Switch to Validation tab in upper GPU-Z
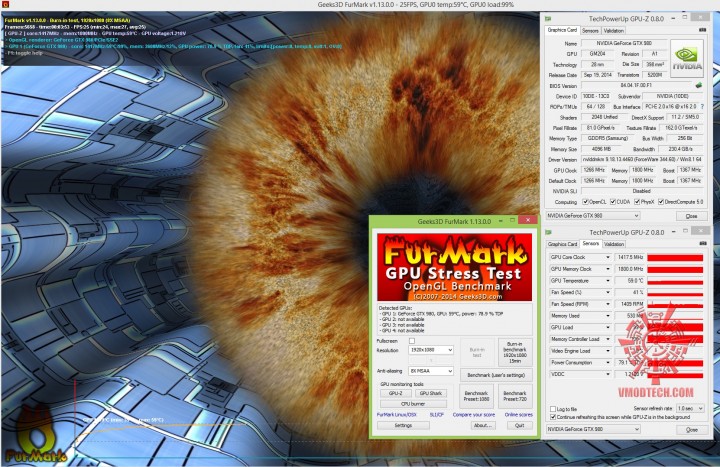The width and height of the screenshot is (720, 467). [x=614, y=30]
